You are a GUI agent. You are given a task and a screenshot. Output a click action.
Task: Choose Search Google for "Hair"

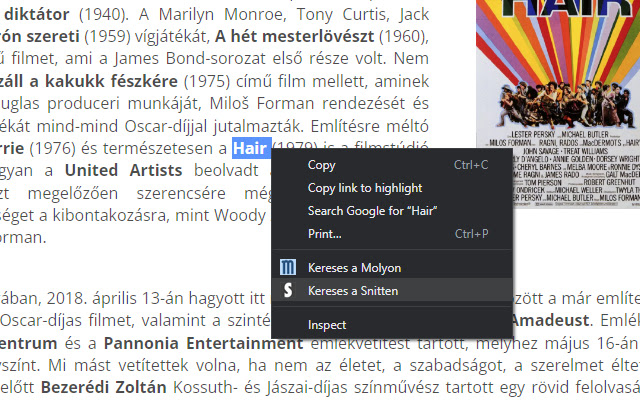pyautogui.click(x=392, y=211)
